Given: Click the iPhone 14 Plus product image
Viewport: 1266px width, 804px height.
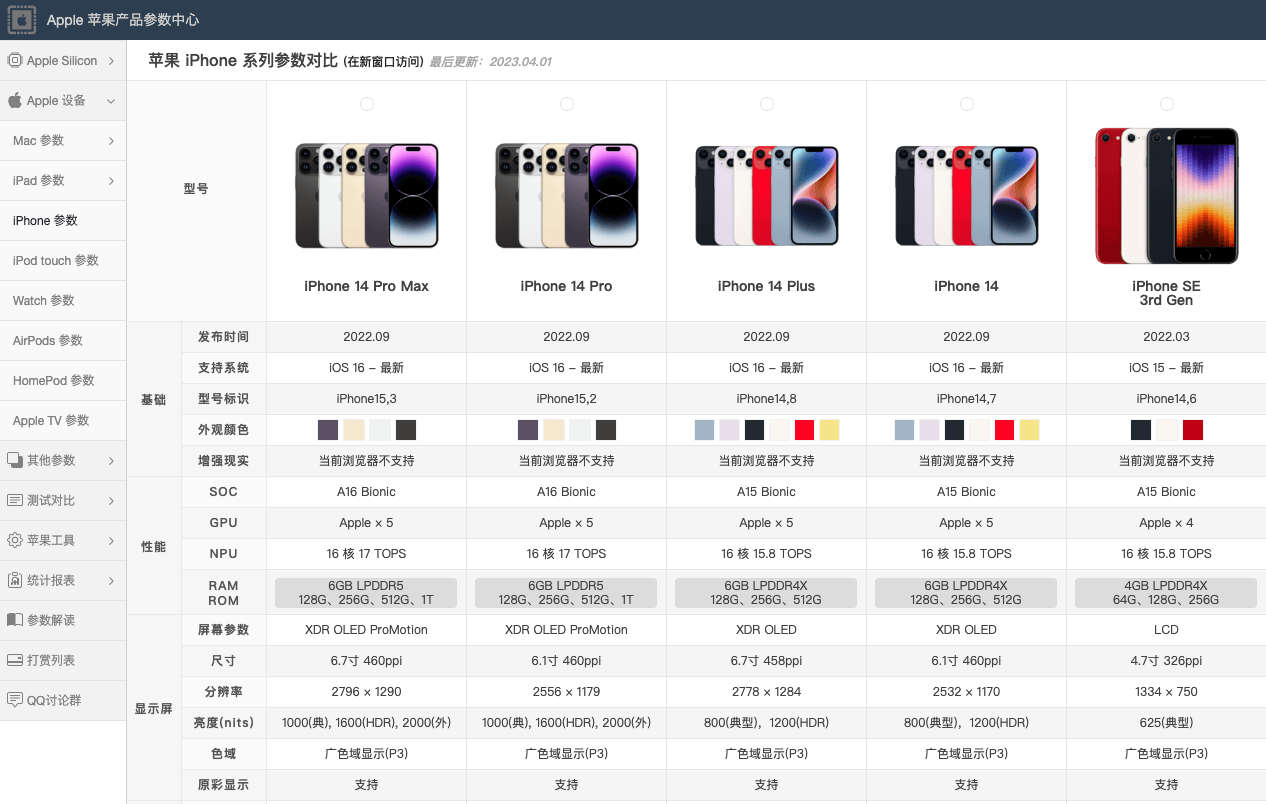Looking at the screenshot, I should (767, 196).
